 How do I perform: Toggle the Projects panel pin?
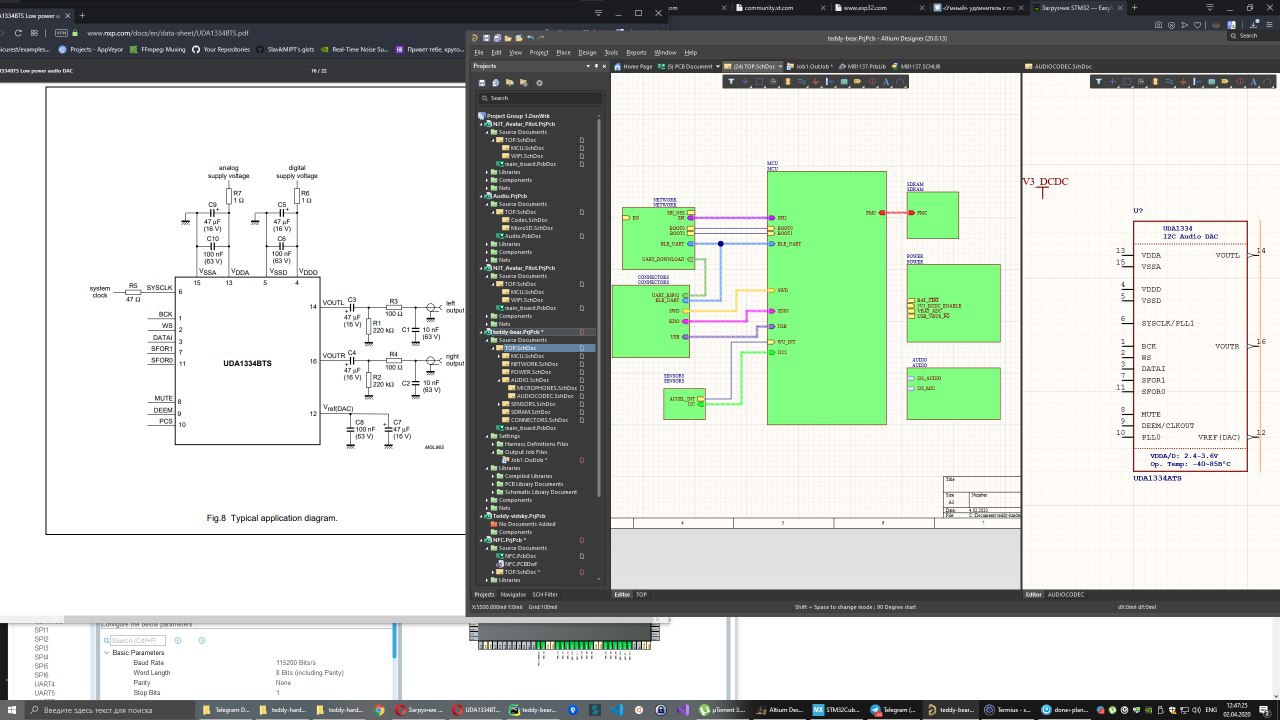click(596, 66)
